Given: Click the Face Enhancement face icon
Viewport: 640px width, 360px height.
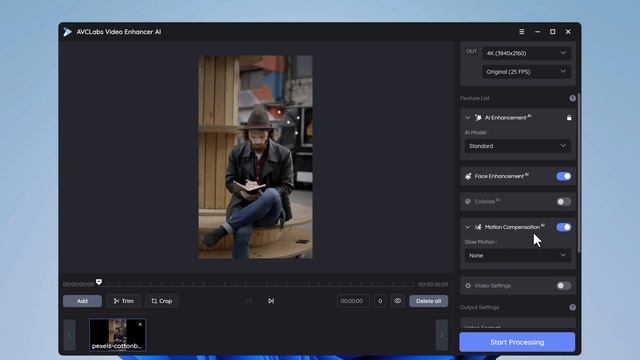Looking at the screenshot, I should (468, 176).
